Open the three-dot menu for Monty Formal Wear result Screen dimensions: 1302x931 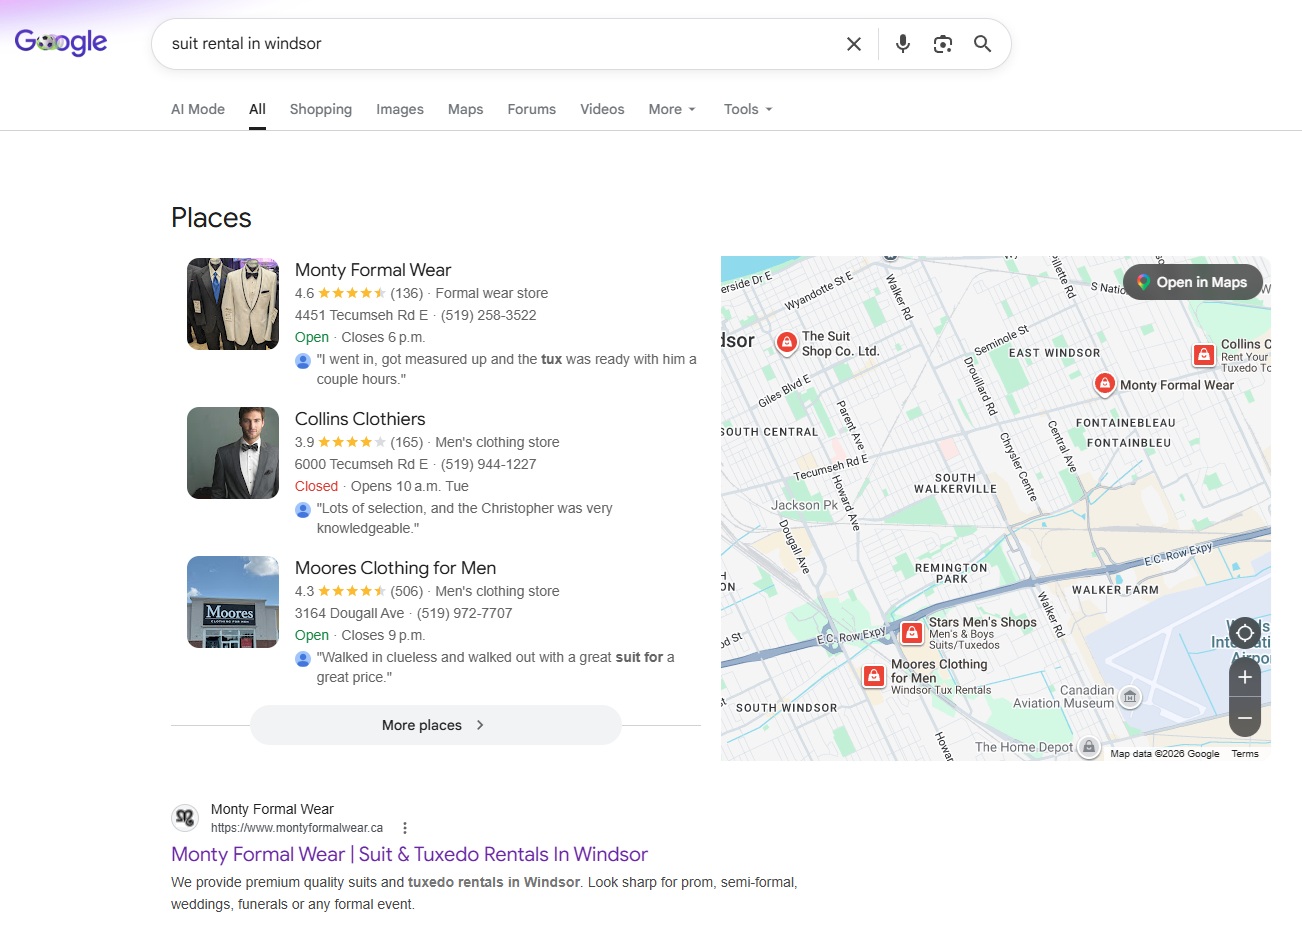pos(405,828)
